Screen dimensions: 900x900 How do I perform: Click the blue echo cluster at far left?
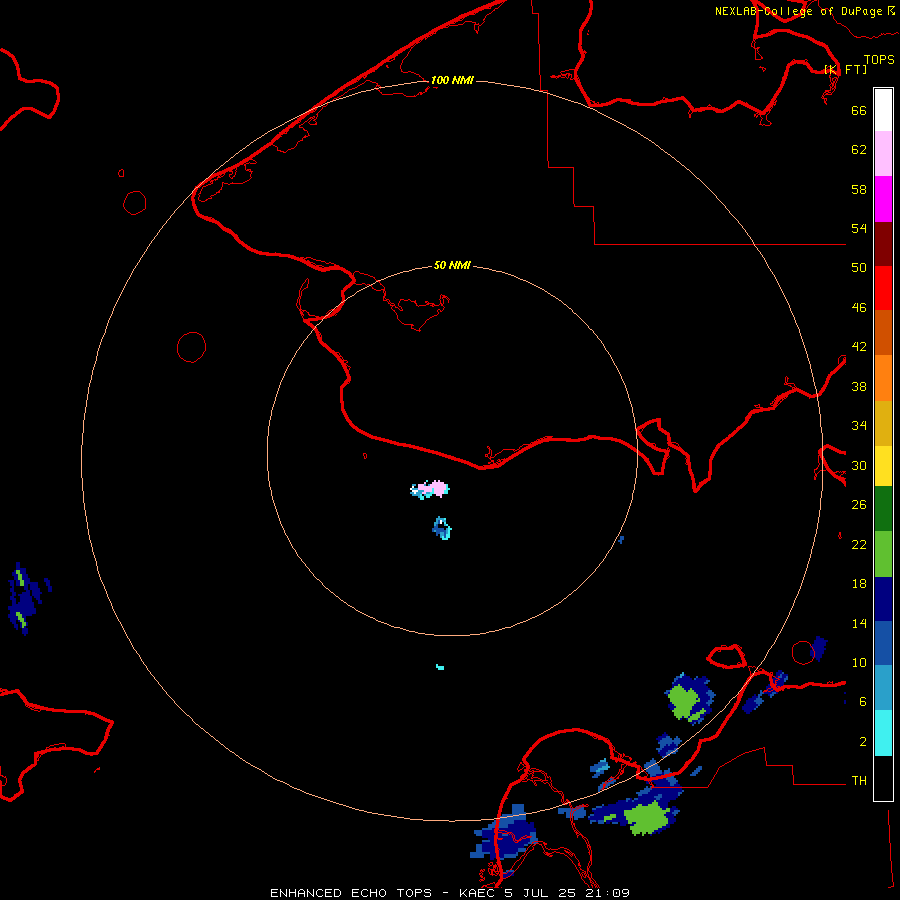point(26,598)
